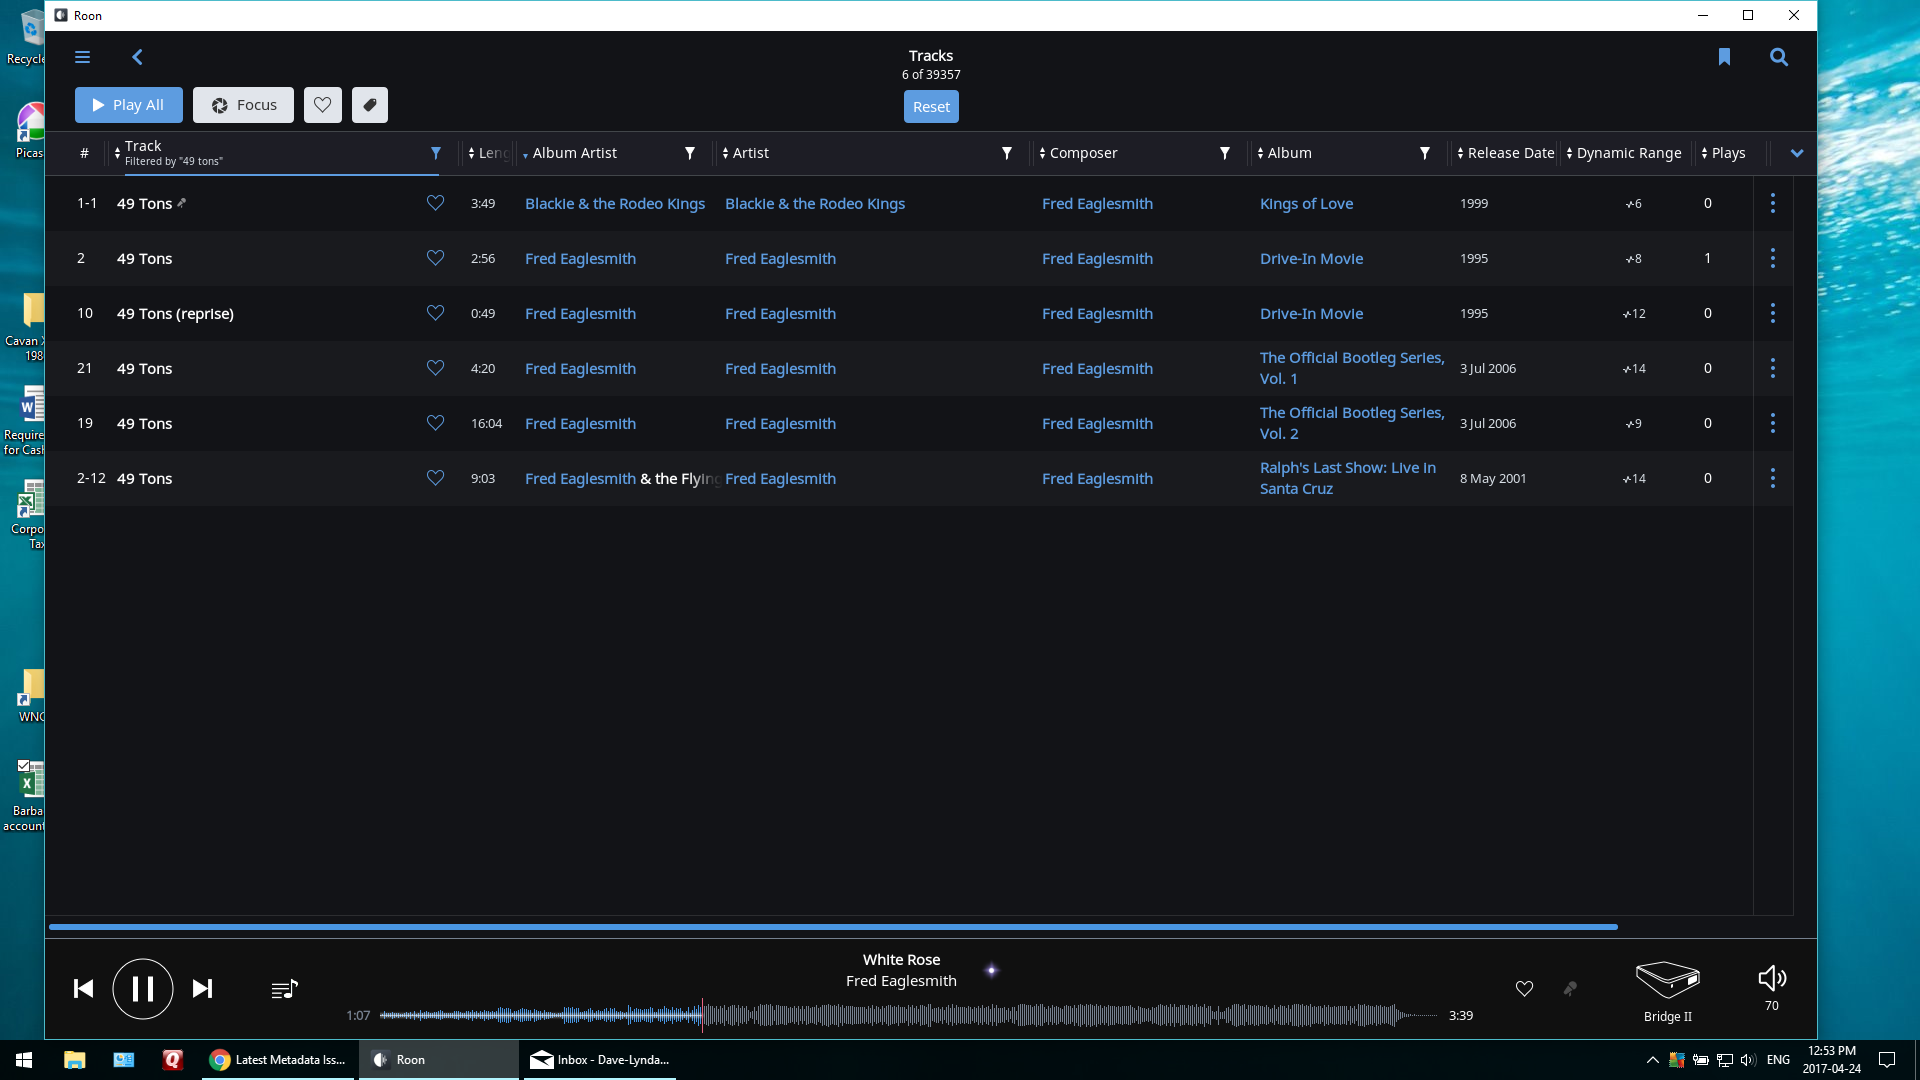Open the search magnifier
Viewport: 1920px width, 1080px height.
click(x=1778, y=57)
